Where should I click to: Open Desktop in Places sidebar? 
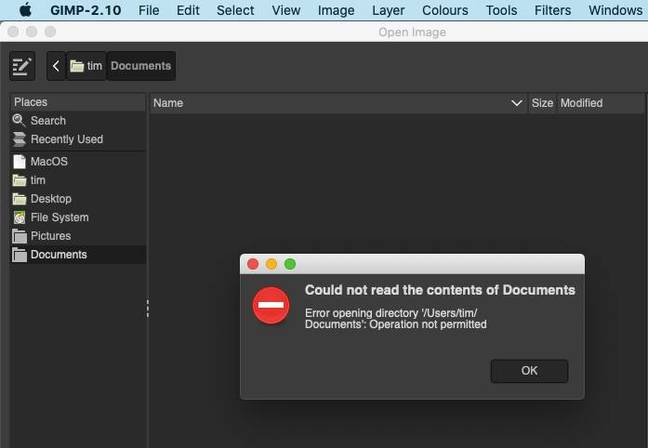point(78,199)
